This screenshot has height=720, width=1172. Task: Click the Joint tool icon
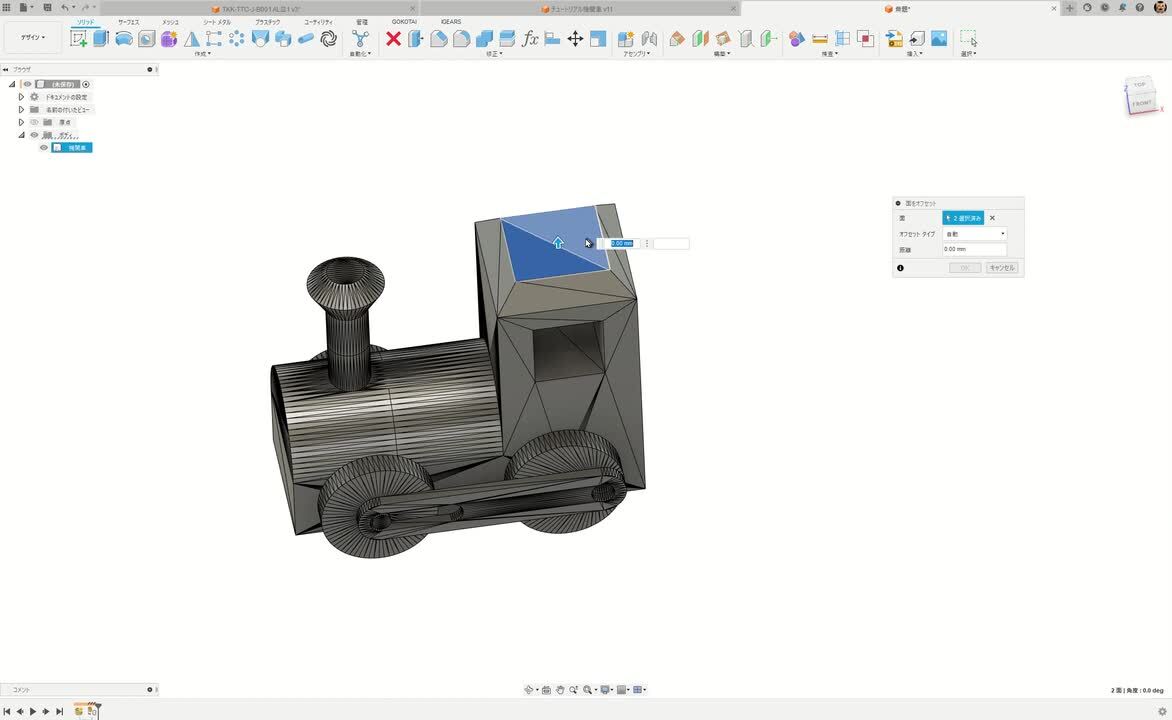649,39
